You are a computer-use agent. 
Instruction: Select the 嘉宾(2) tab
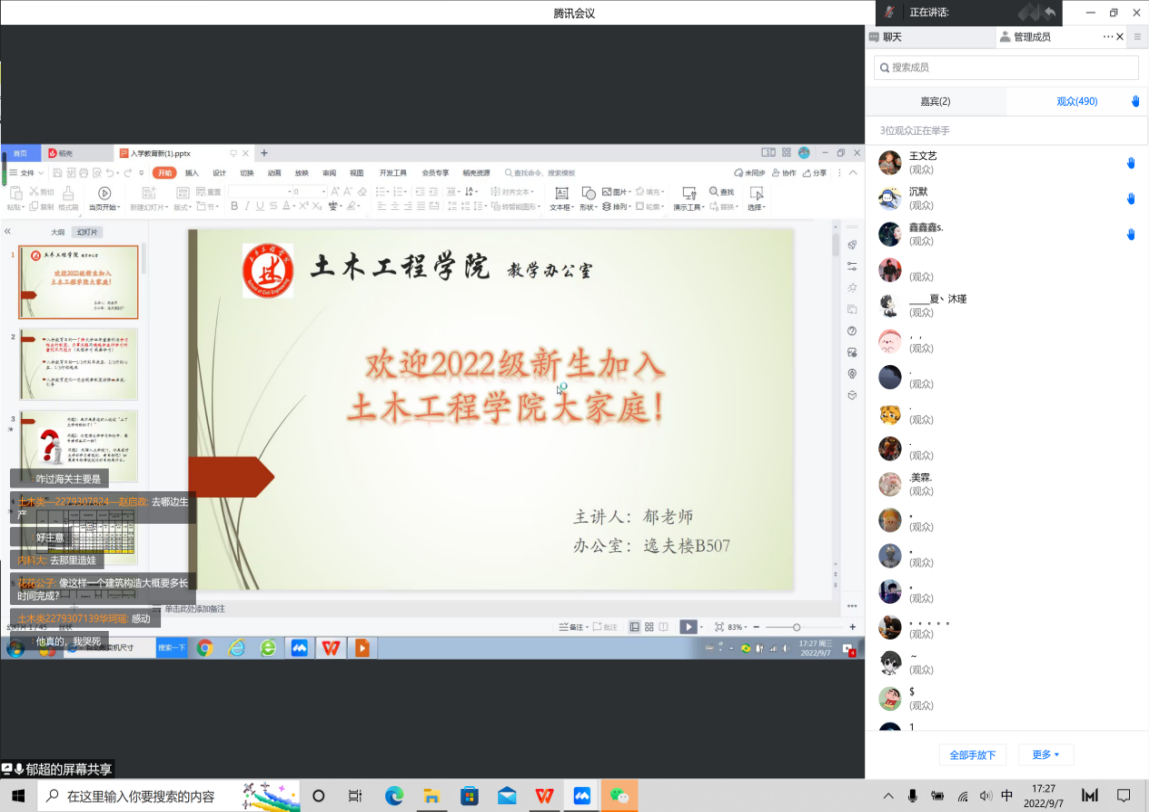pyautogui.click(x=935, y=101)
